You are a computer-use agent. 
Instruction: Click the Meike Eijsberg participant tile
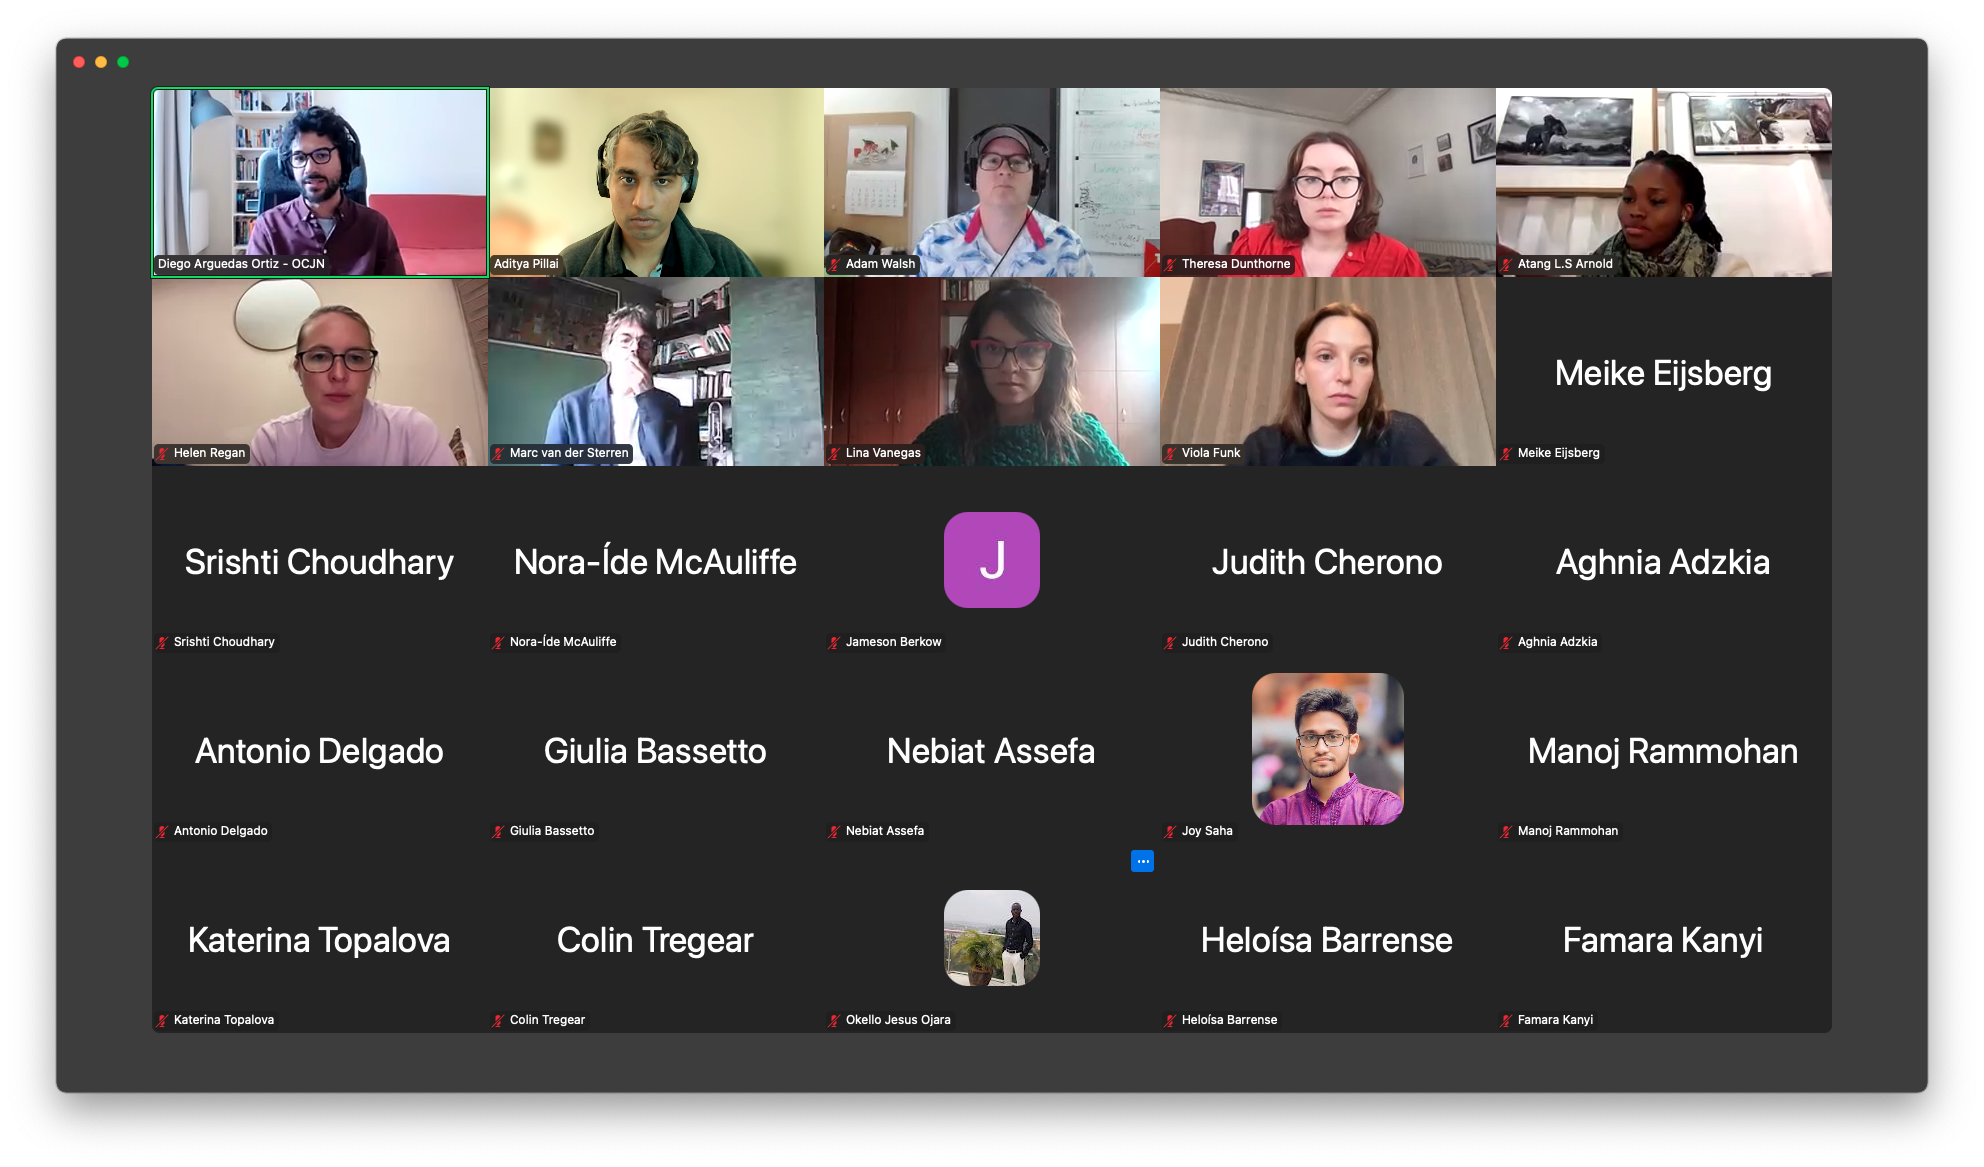[x=1664, y=371]
